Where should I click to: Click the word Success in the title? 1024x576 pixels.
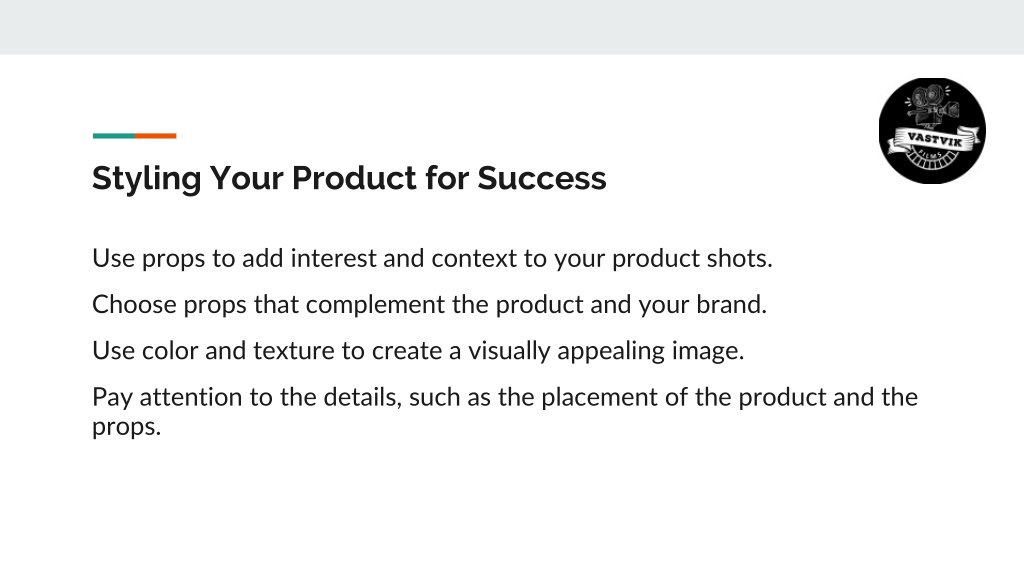[541, 178]
